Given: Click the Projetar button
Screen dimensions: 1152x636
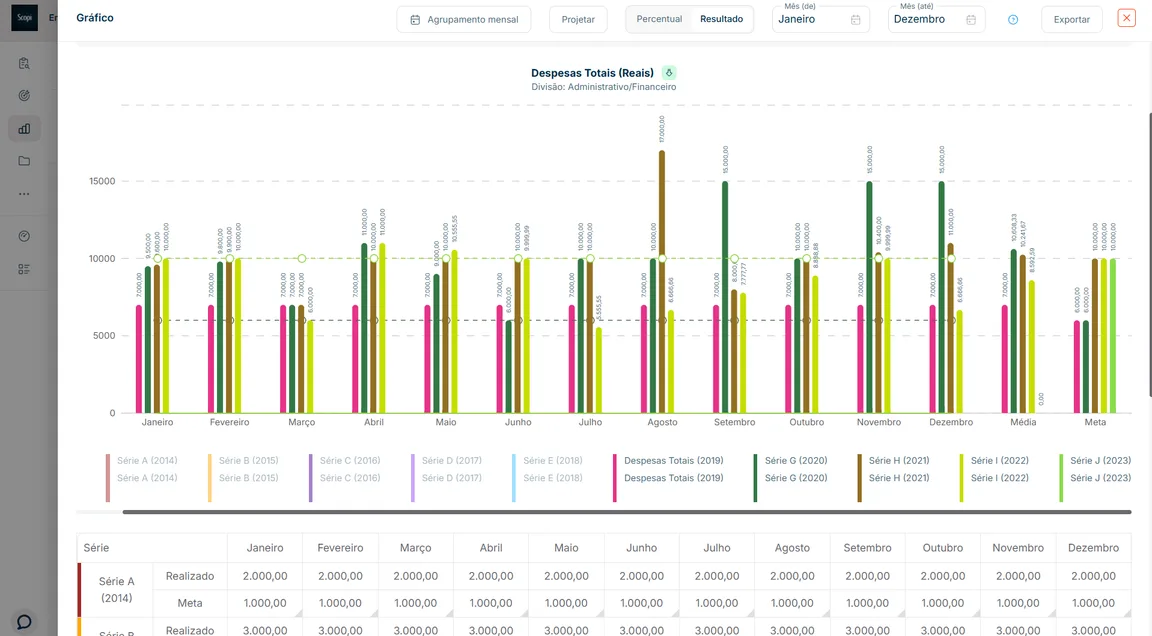Looking at the screenshot, I should (578, 20).
